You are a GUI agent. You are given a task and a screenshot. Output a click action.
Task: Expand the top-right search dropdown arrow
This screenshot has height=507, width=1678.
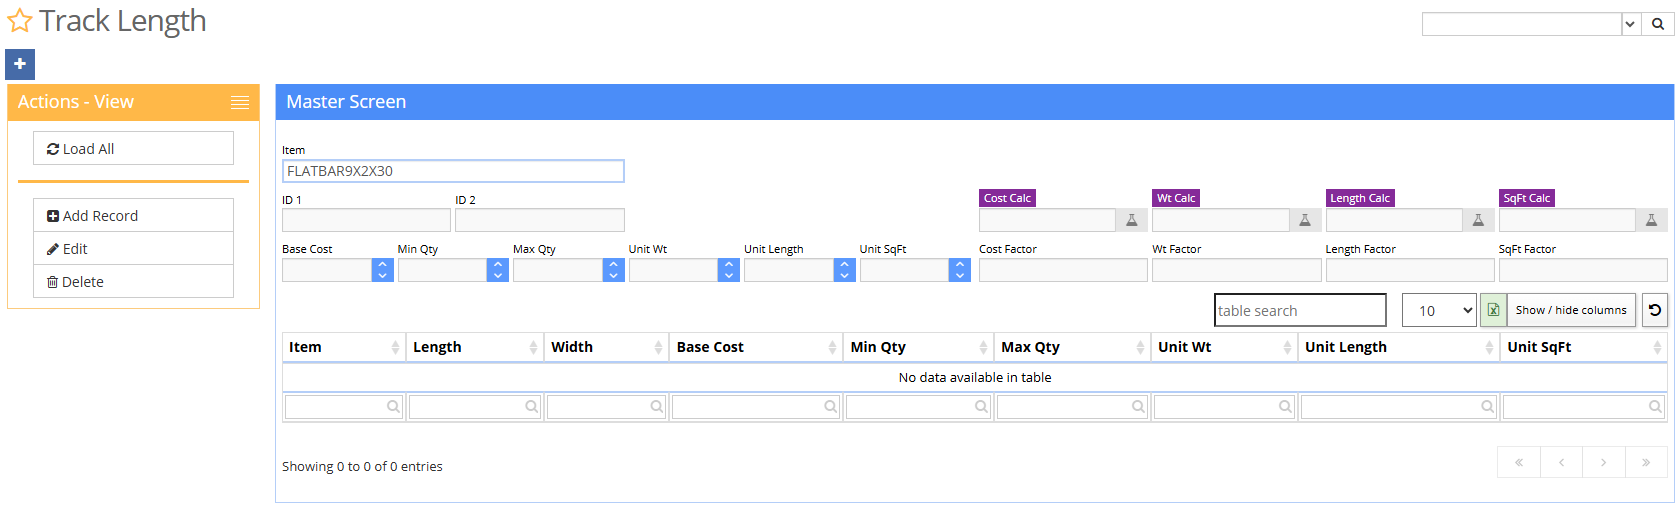point(1631,24)
